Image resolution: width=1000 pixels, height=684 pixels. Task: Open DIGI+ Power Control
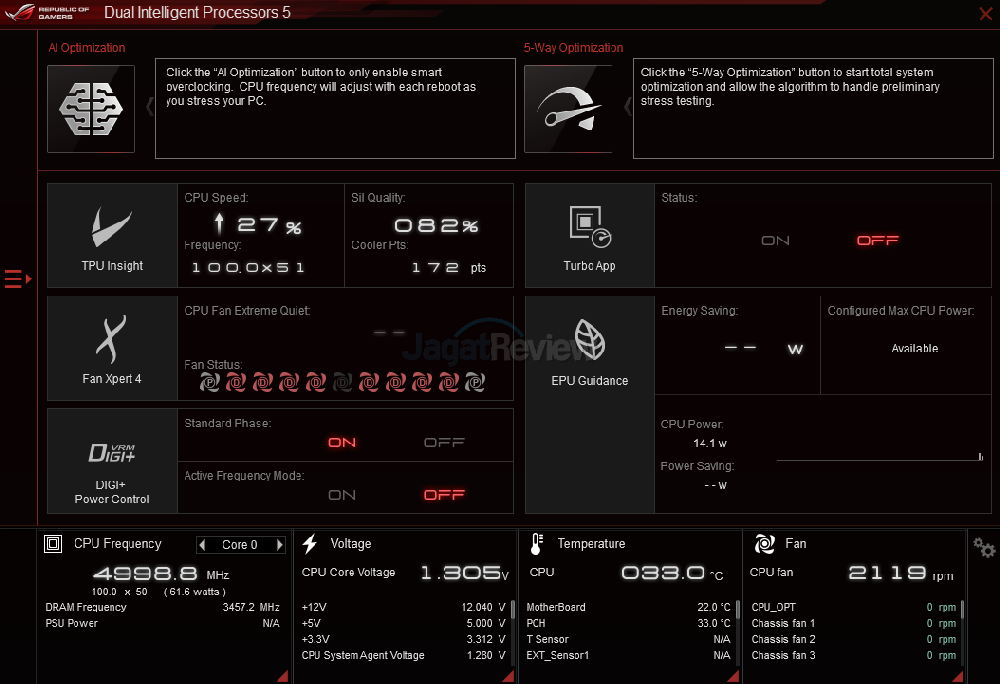click(112, 461)
